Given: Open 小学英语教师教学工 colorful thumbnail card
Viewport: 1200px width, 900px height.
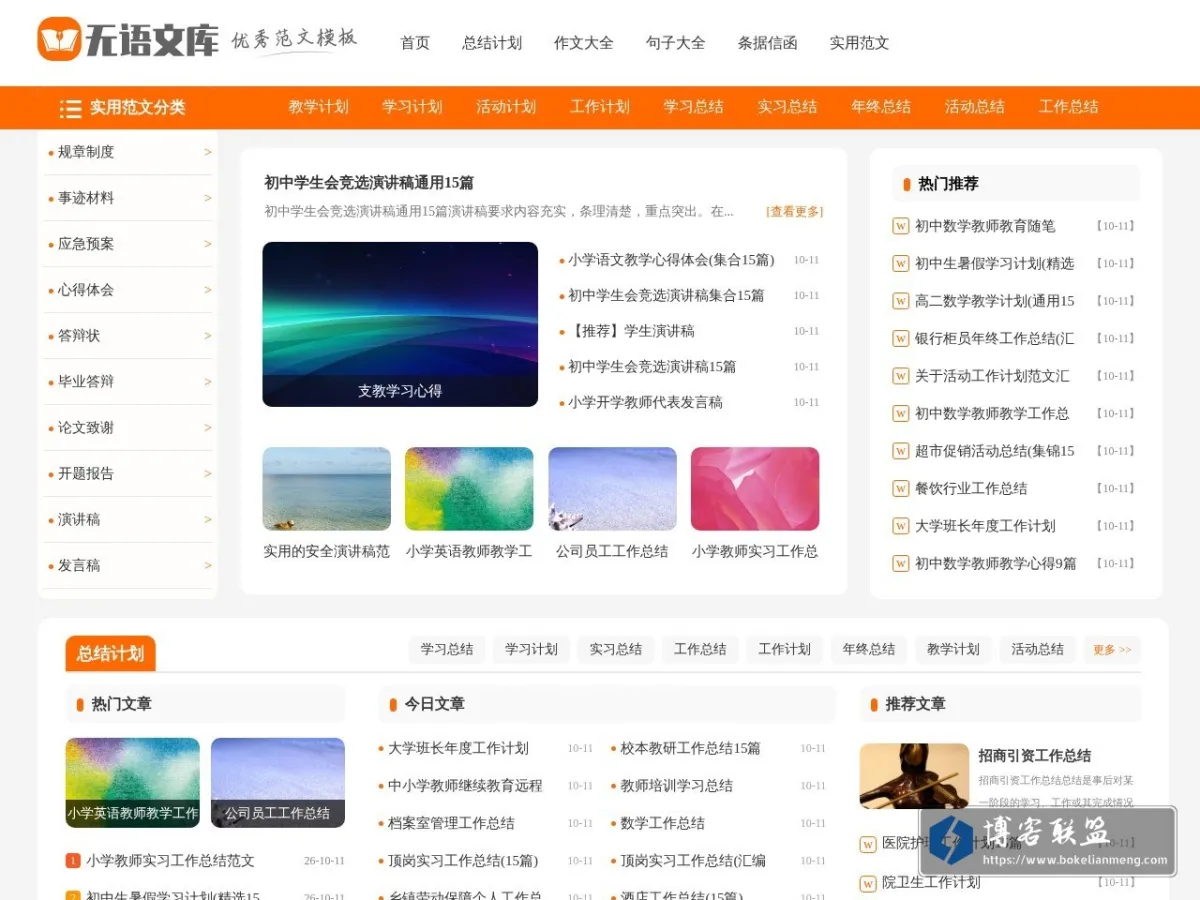Looking at the screenshot, I should click(x=469, y=489).
